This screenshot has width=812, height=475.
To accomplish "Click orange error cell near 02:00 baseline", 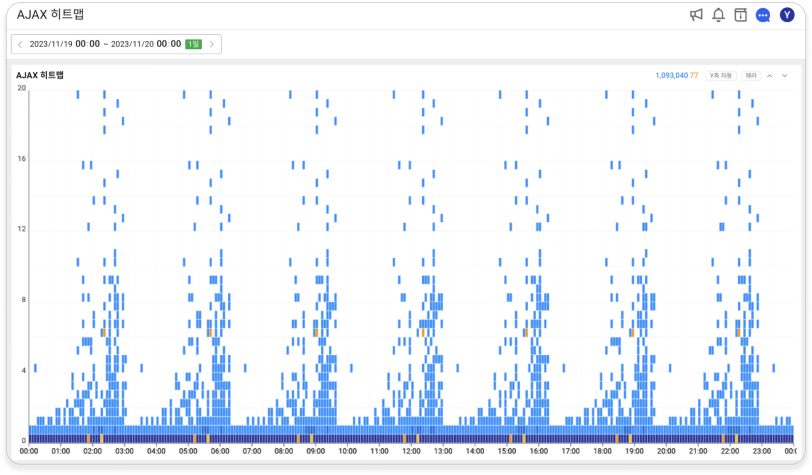I will click(89, 439).
